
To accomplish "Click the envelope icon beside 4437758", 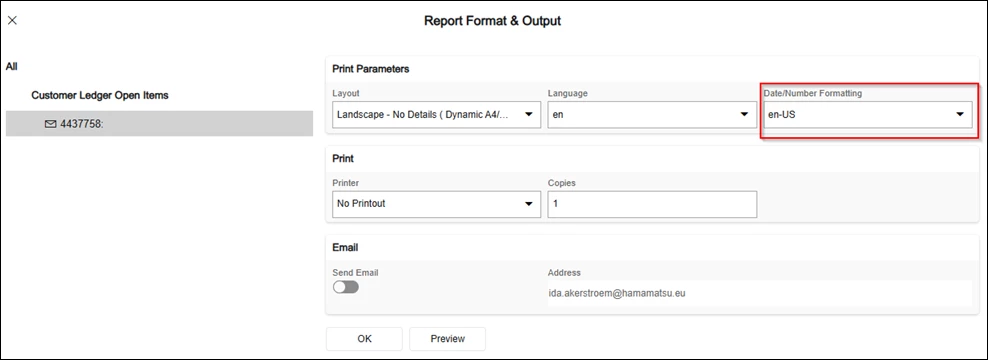I will [x=50, y=124].
